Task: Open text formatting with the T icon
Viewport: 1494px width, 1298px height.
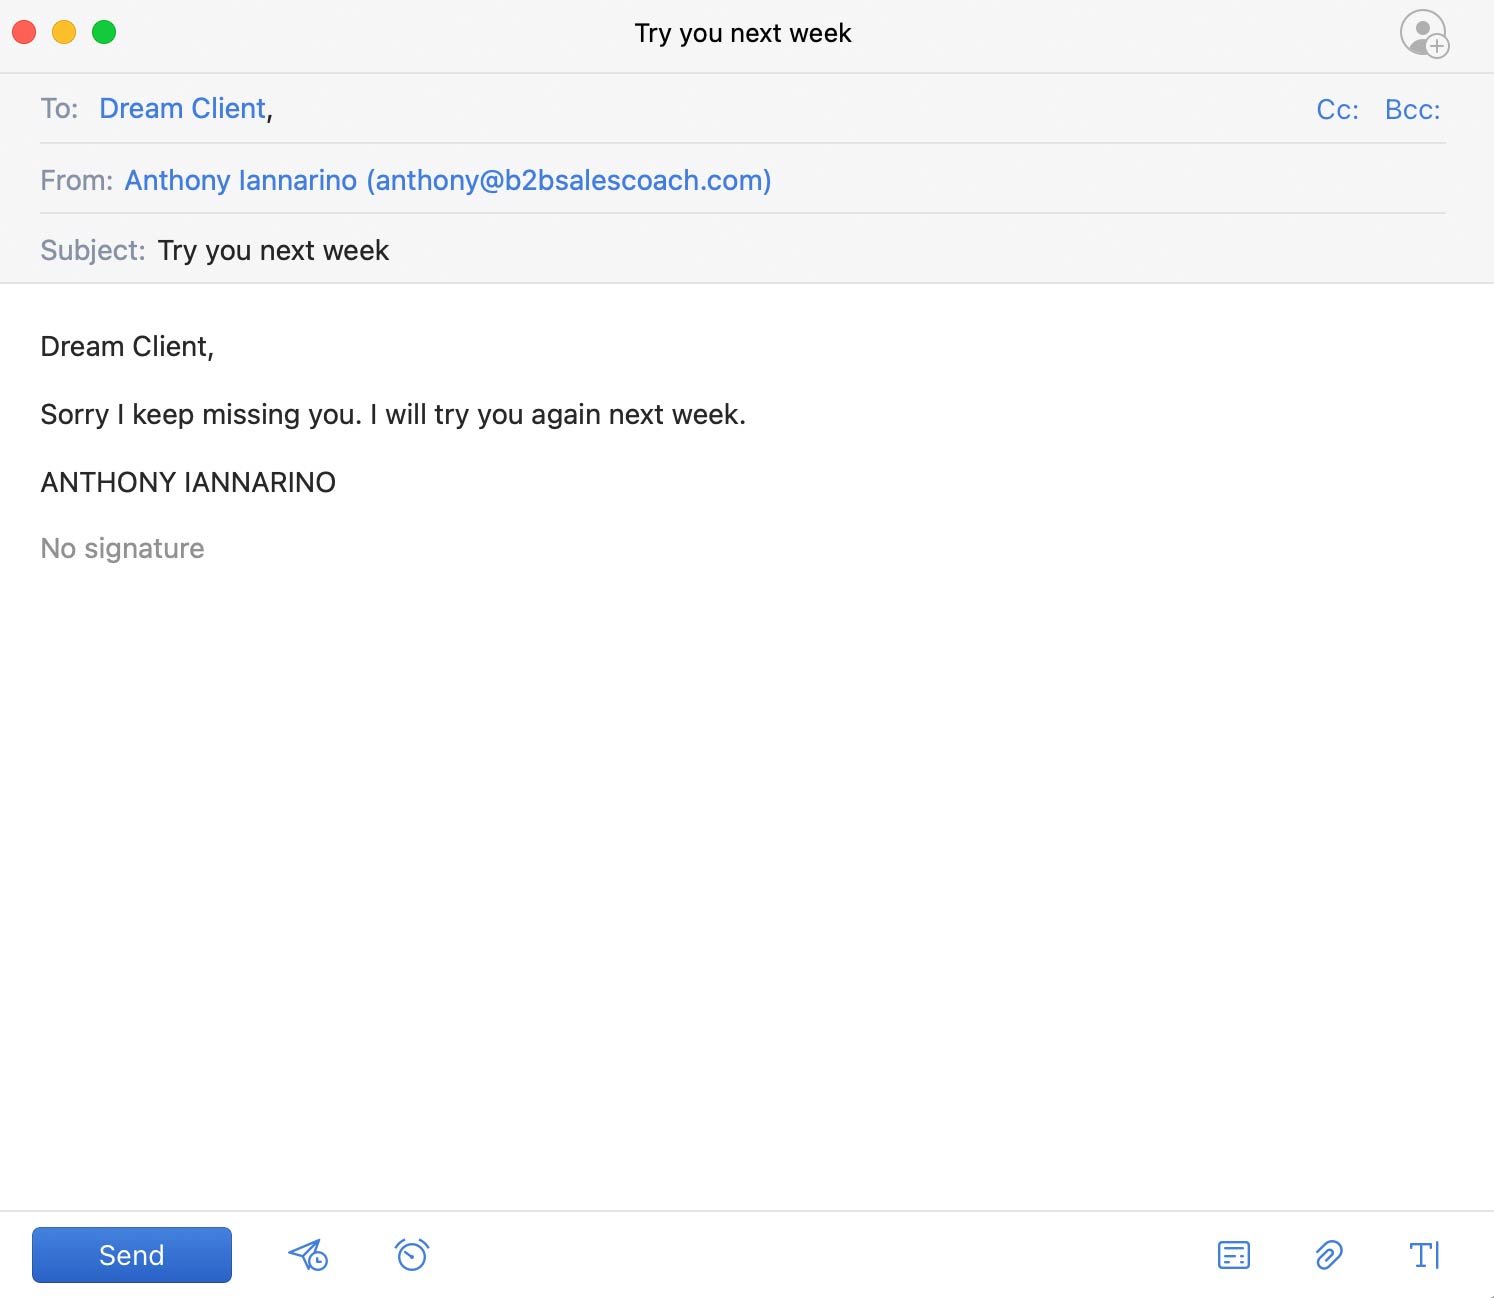Action: tap(1424, 1254)
